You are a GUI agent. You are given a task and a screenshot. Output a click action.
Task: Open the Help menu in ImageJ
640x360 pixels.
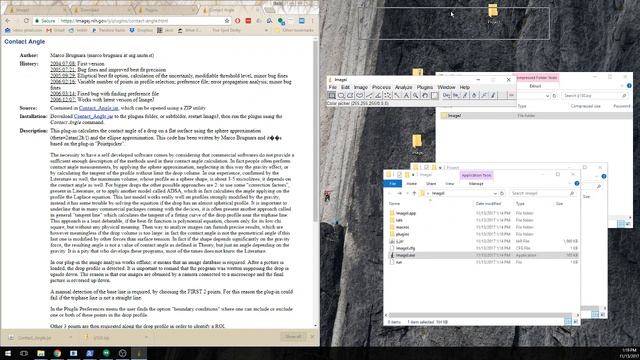[x=464, y=87]
